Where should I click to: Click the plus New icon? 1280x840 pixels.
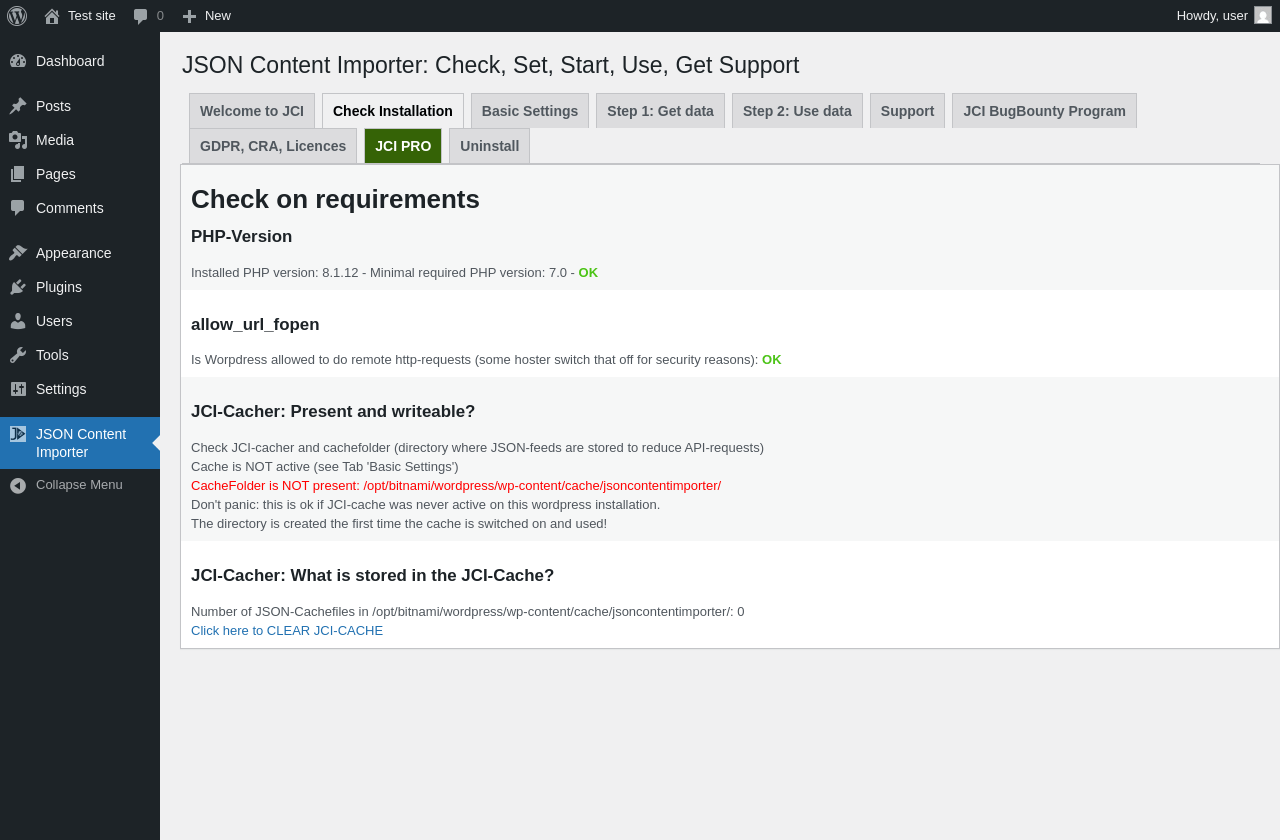[189, 16]
